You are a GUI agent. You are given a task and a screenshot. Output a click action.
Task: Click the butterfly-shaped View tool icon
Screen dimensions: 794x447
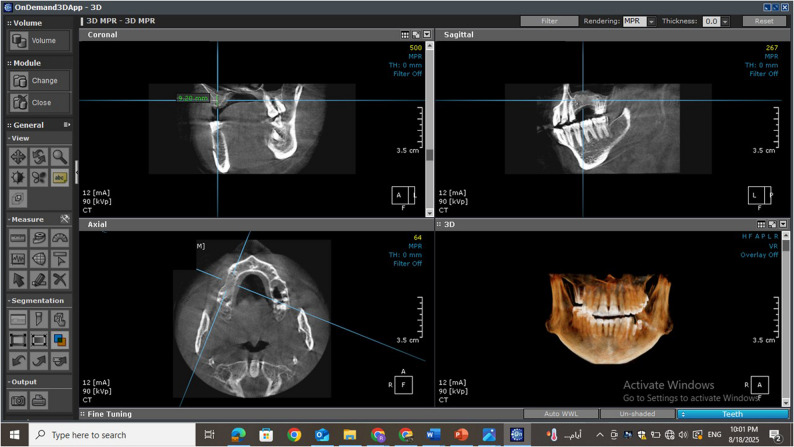click(x=39, y=178)
